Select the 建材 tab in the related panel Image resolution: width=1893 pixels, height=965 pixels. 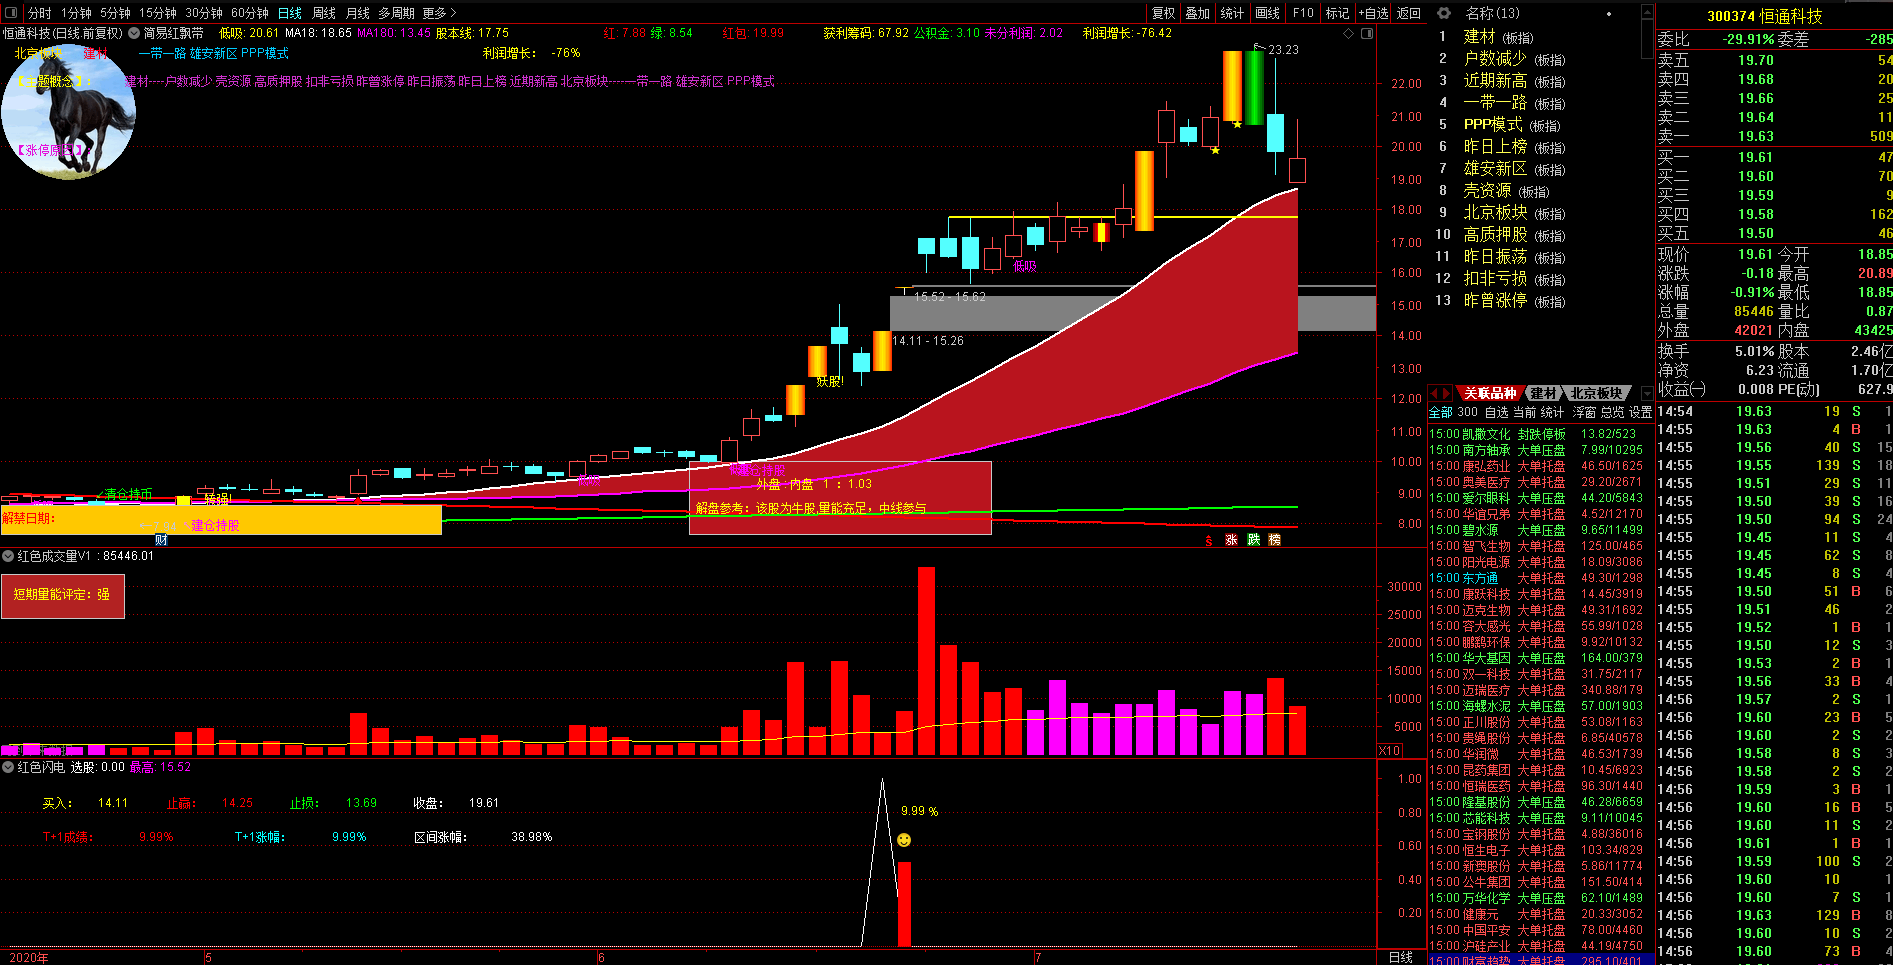(x=1543, y=394)
